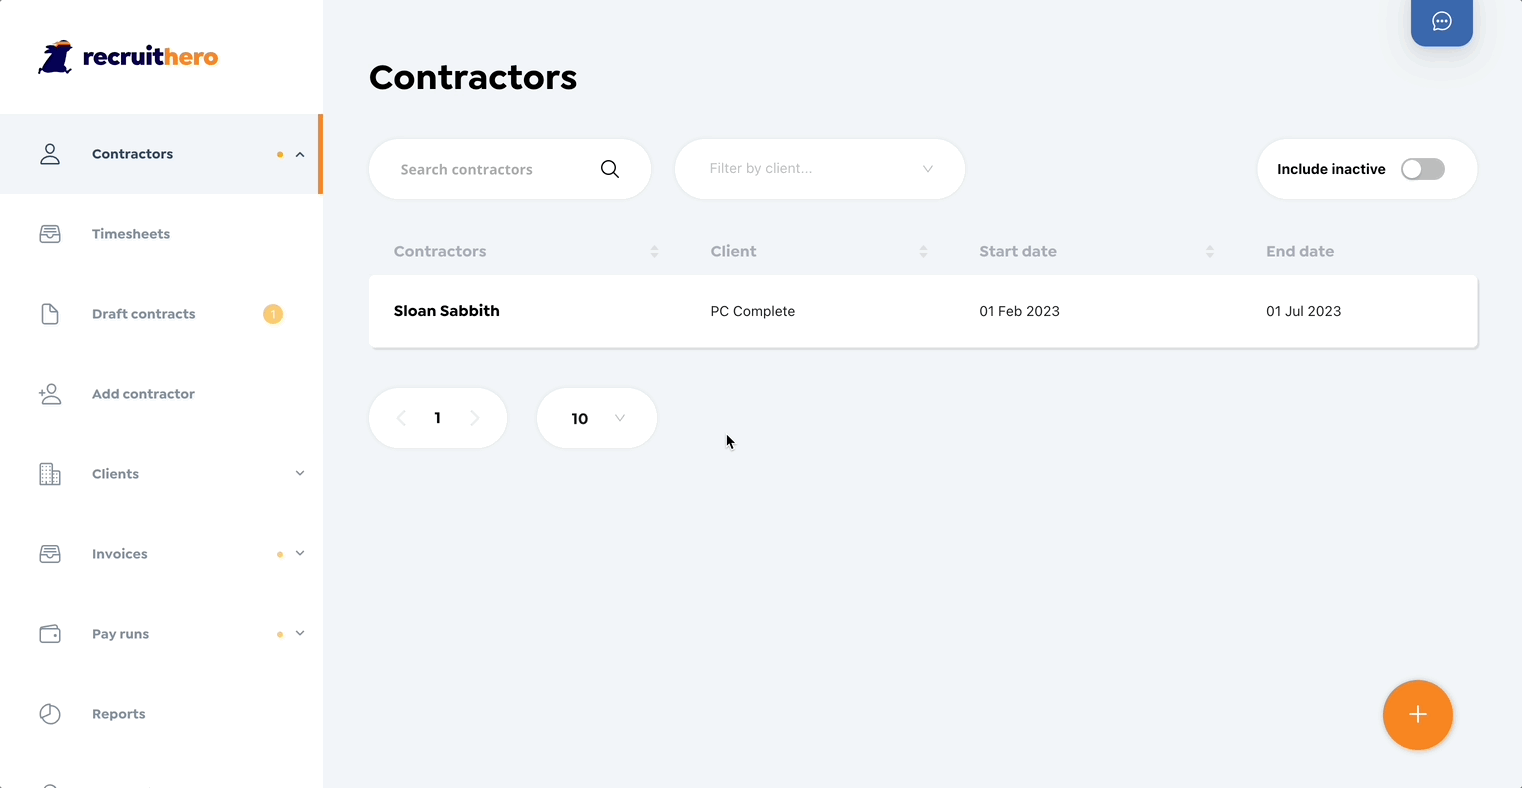Image resolution: width=1522 pixels, height=788 pixels.
Task: Click the Draft contracts document icon
Action: click(x=50, y=314)
